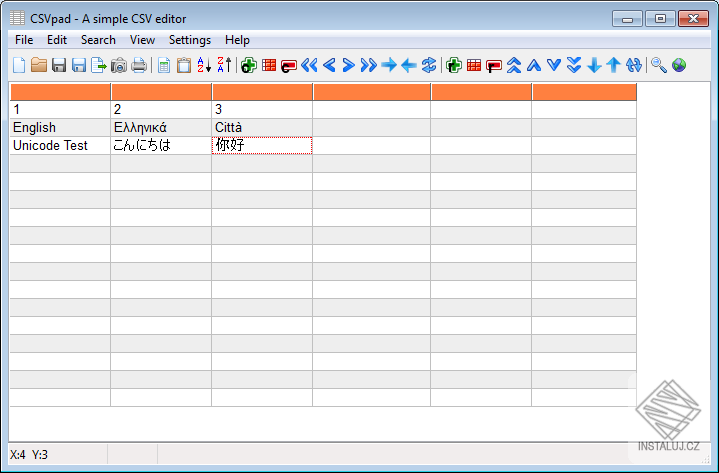This screenshot has width=719, height=473.
Task: Sort ascending with the A-Z icon
Action: [x=204, y=65]
